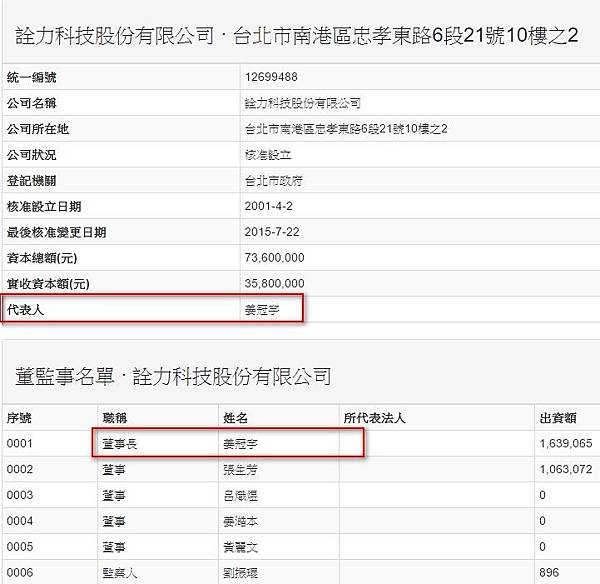Screen dimensions: 600x584
Task: Select the 董事 title in row 0004
Action: point(114,521)
